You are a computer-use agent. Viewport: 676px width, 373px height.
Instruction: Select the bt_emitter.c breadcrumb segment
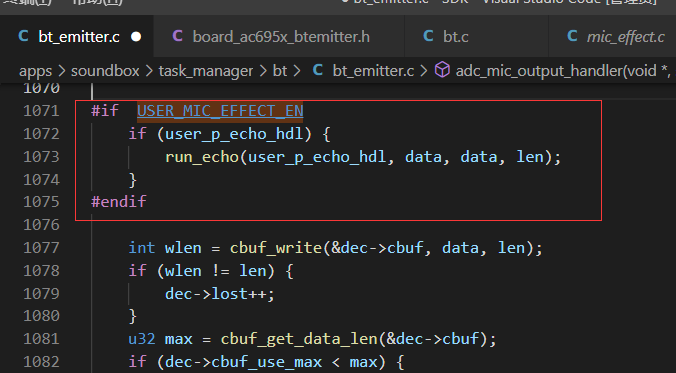(373, 71)
